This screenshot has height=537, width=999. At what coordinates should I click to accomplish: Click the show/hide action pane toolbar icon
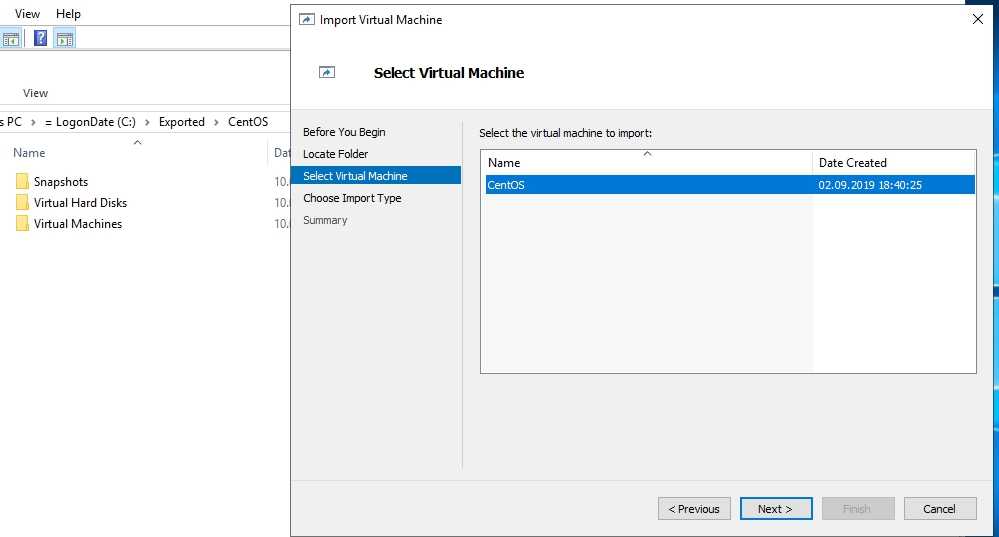pos(65,39)
